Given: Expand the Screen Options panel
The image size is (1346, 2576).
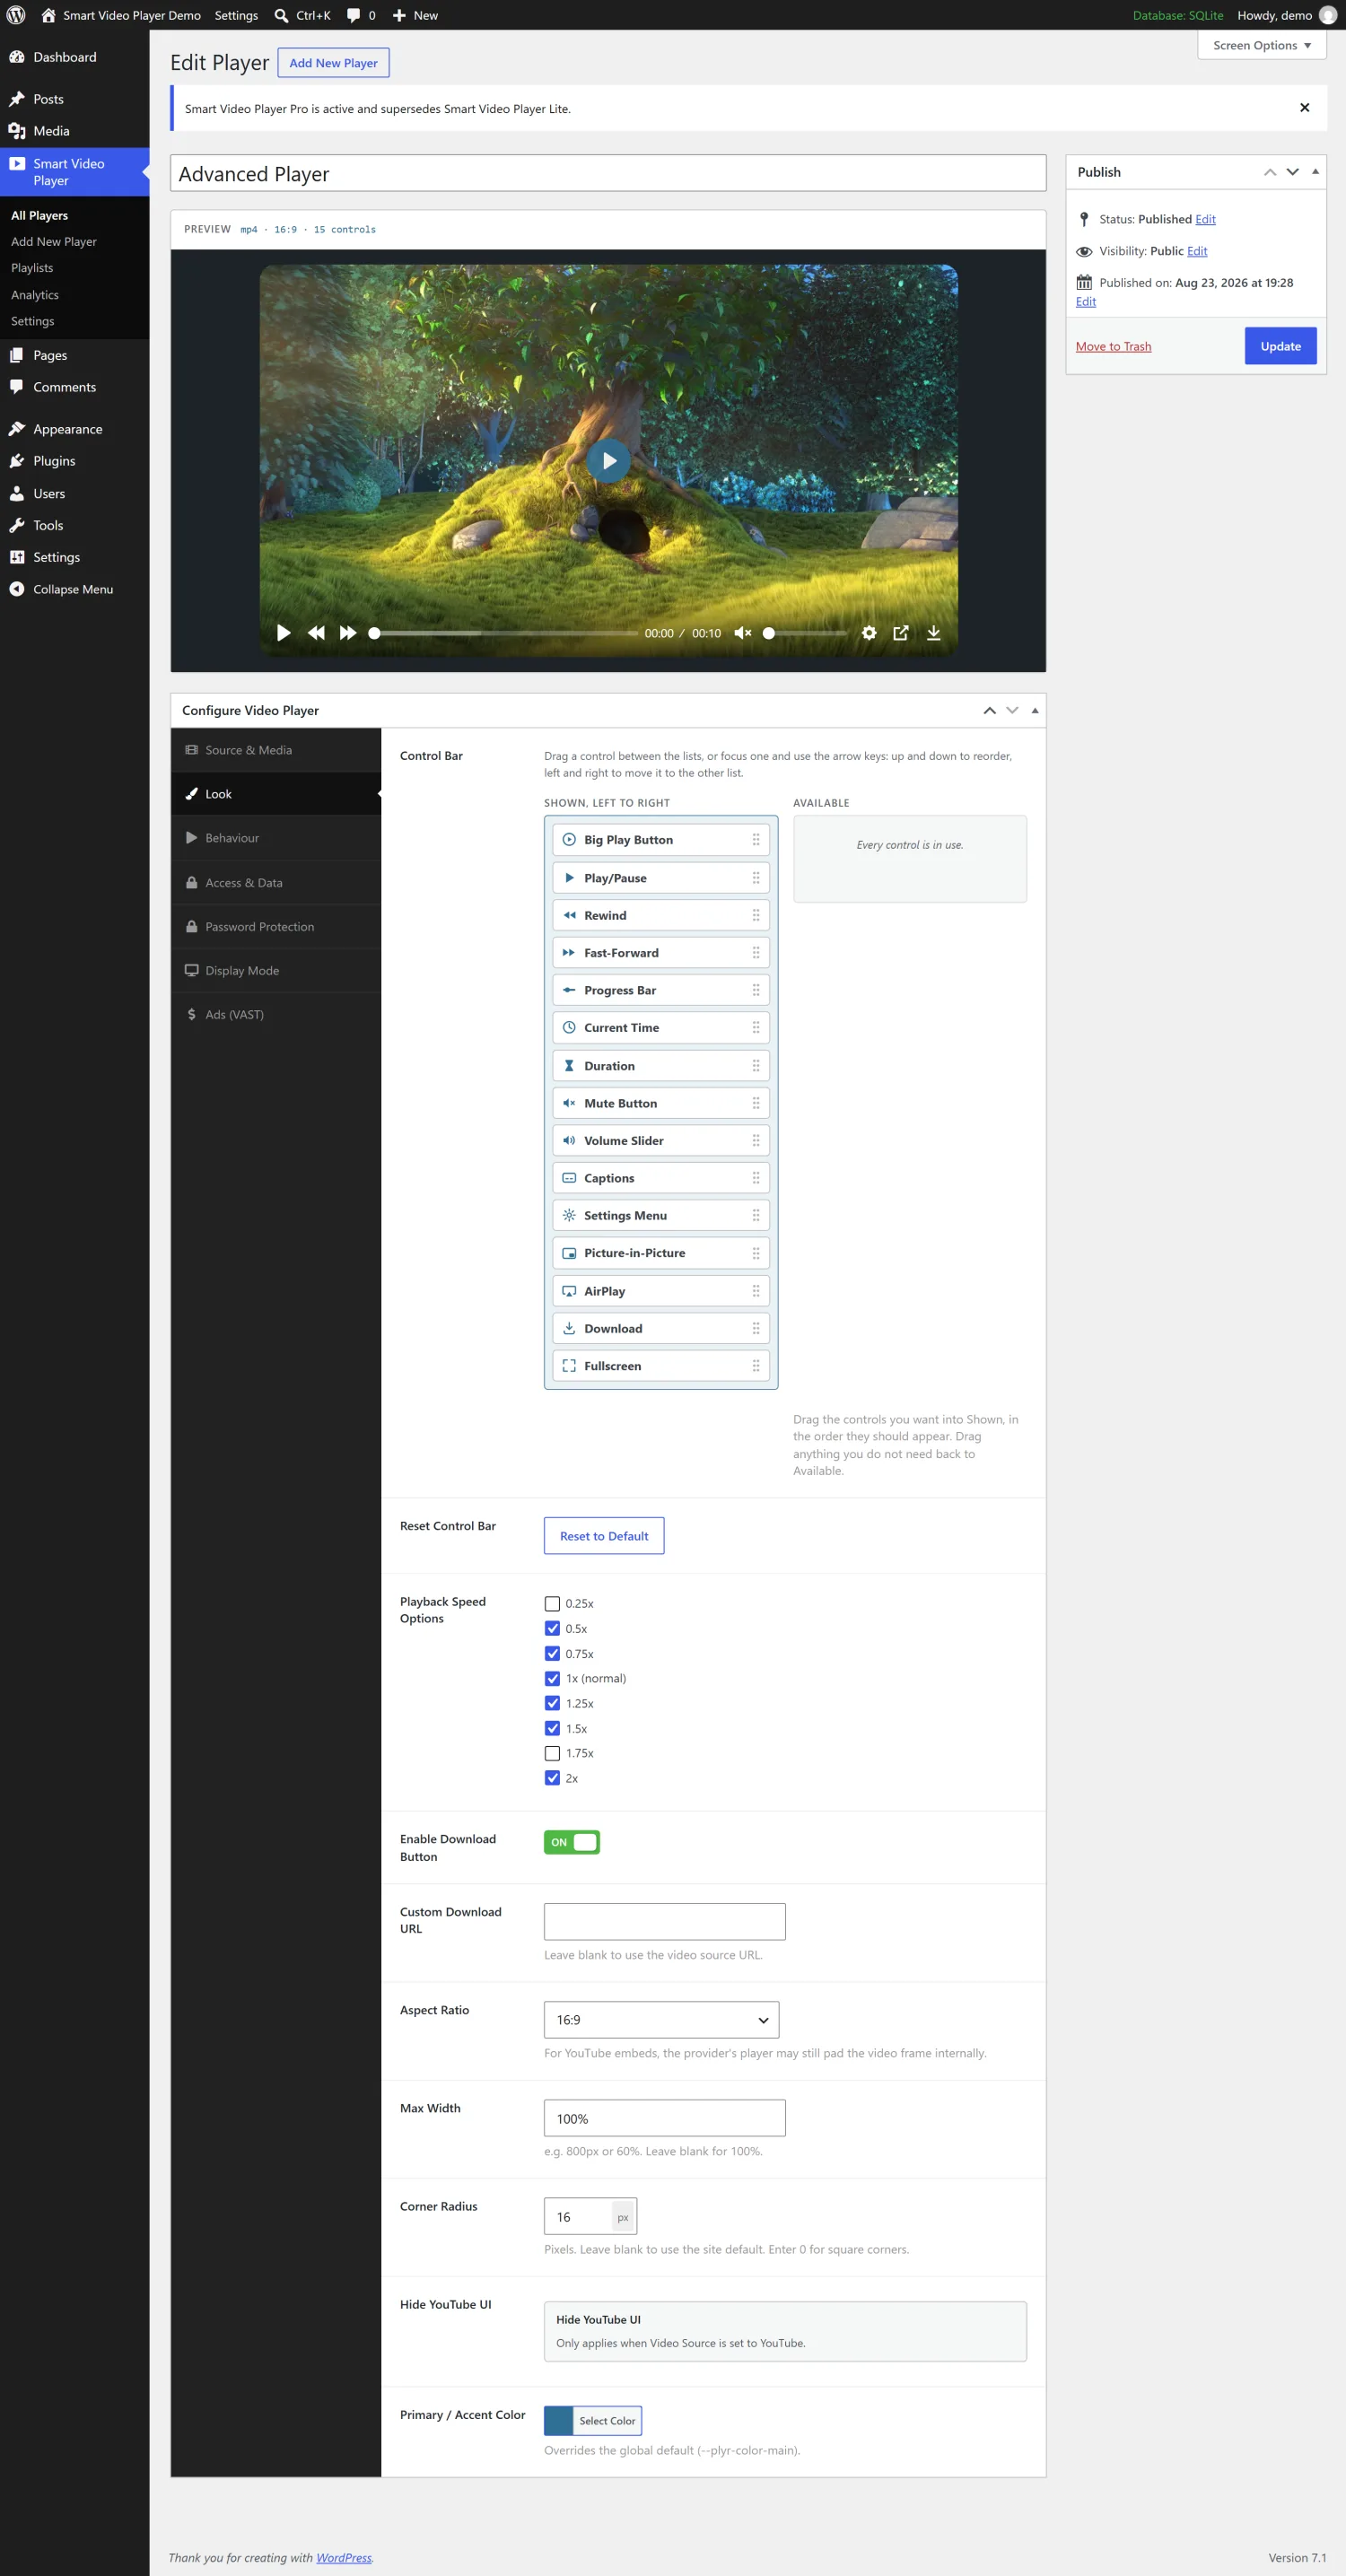Looking at the screenshot, I should coord(1262,45).
